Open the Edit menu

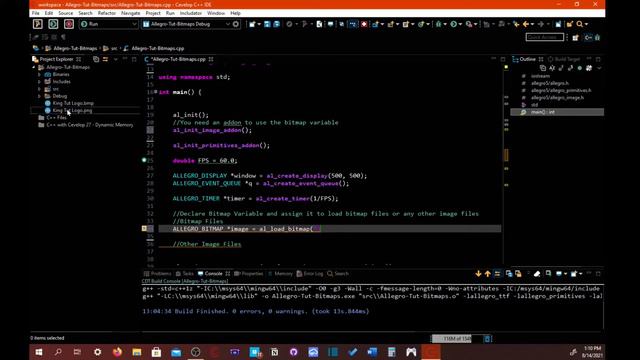pyautogui.click(x=49, y=13)
